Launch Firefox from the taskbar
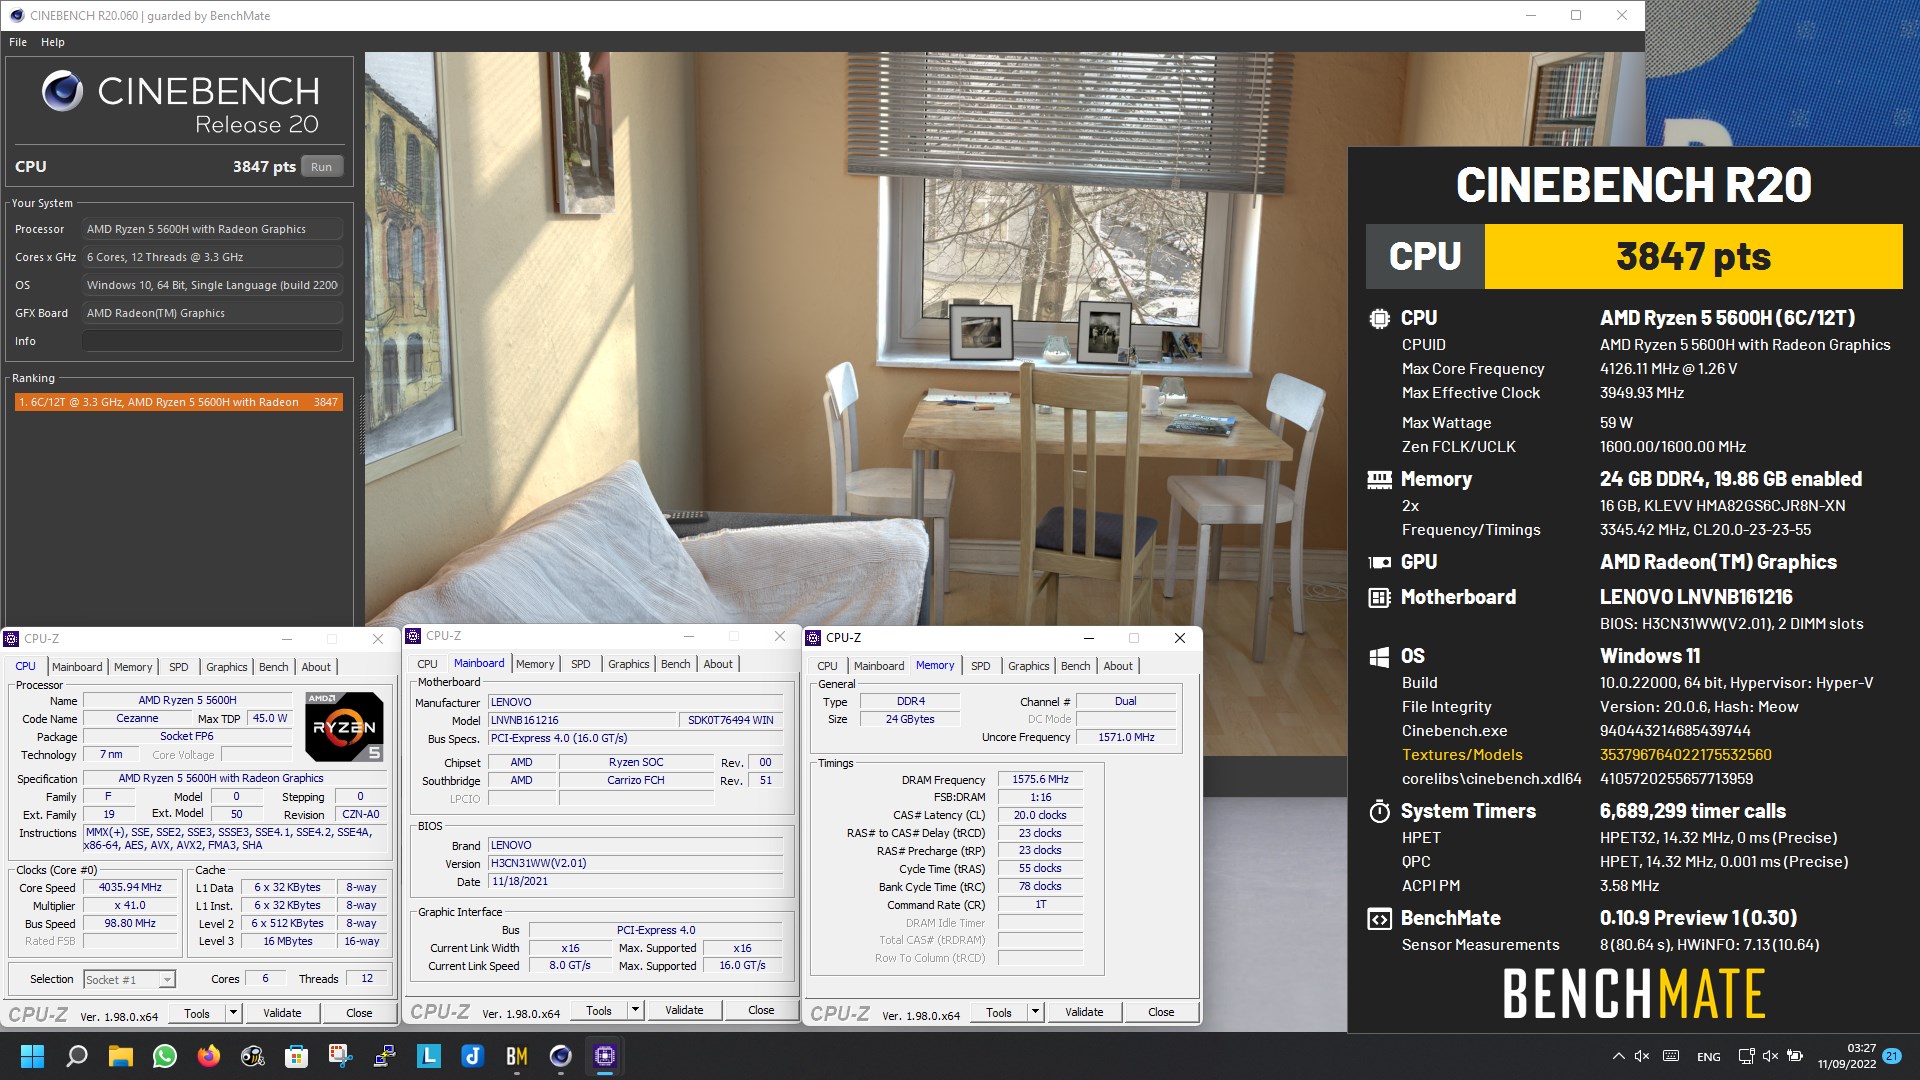Screen dimensions: 1920x1080 [x=208, y=1056]
